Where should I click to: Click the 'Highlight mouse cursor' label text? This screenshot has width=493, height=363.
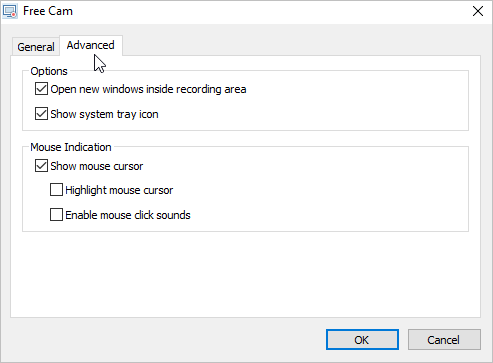(x=119, y=190)
